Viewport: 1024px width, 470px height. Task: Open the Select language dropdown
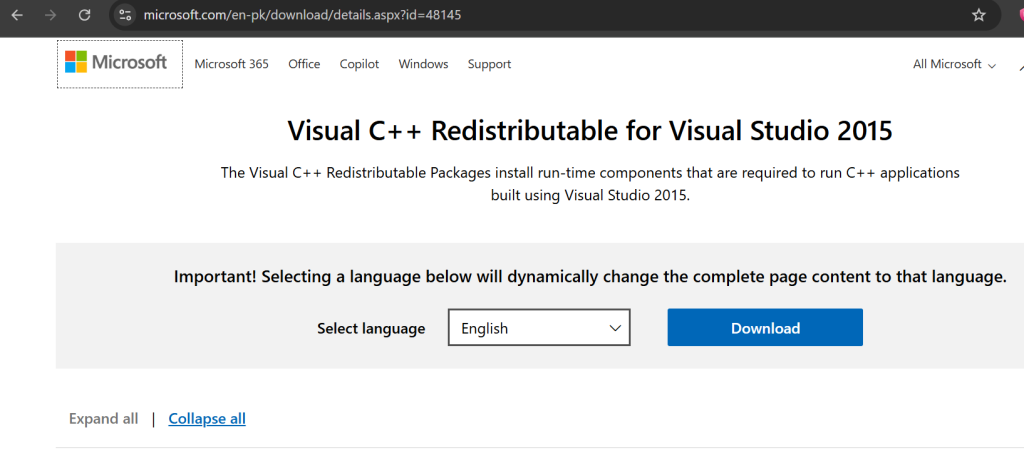(539, 328)
